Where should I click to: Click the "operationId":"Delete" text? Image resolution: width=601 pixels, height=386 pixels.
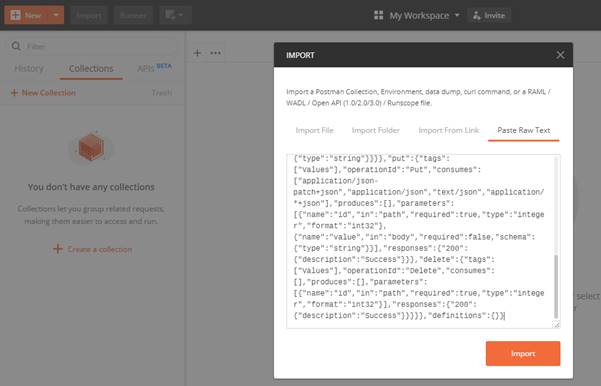coord(392,271)
